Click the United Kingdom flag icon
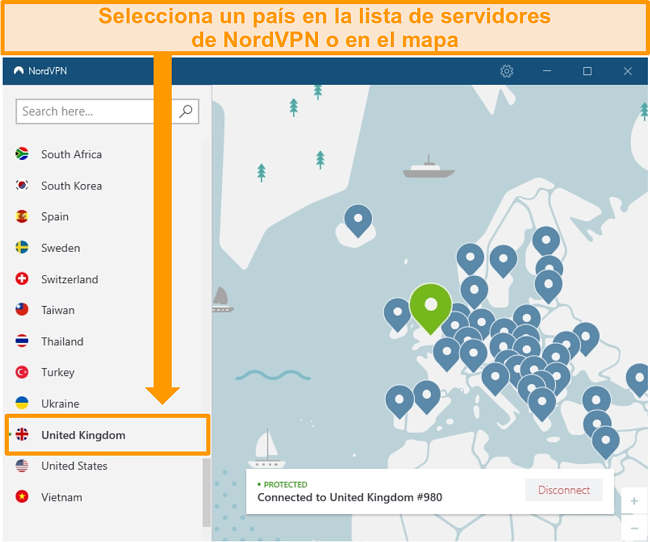 tap(22, 435)
